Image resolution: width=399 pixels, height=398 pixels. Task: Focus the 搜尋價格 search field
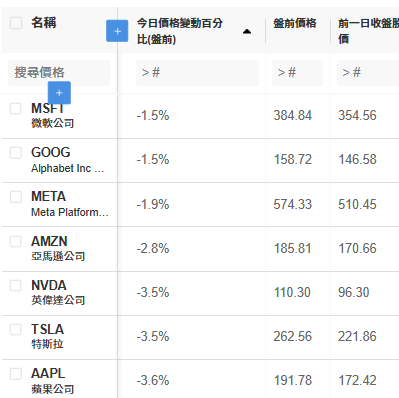click(59, 73)
